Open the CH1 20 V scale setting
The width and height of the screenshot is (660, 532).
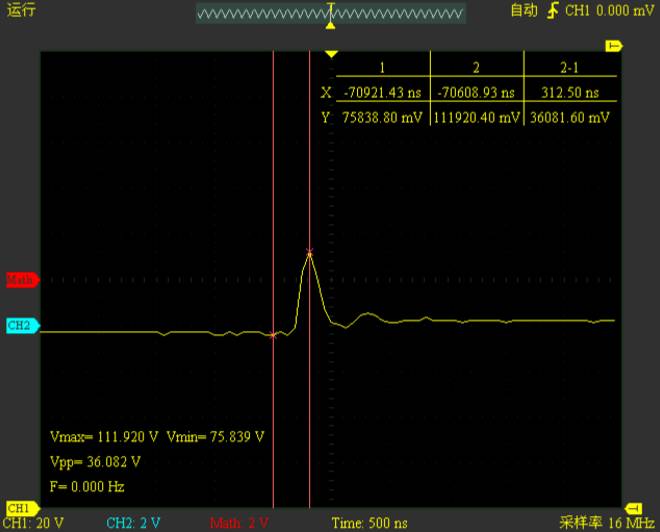coord(34,523)
